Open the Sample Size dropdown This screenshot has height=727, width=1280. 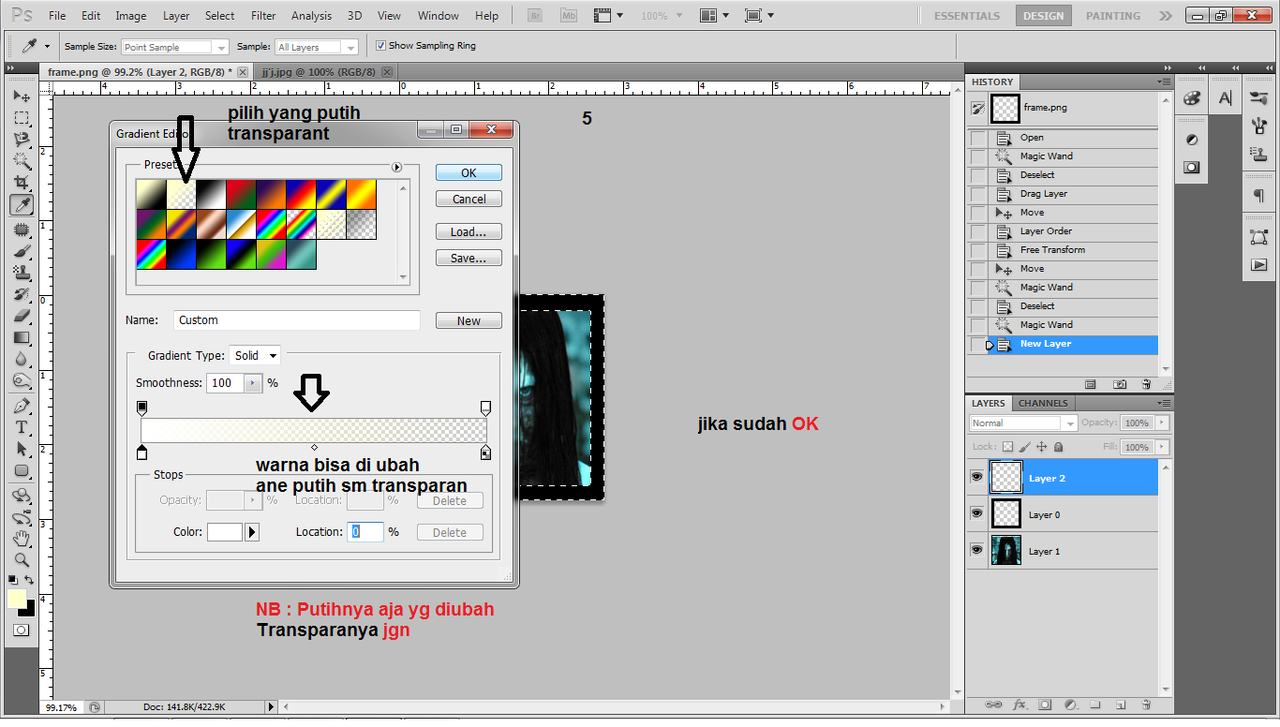pyautogui.click(x=175, y=47)
